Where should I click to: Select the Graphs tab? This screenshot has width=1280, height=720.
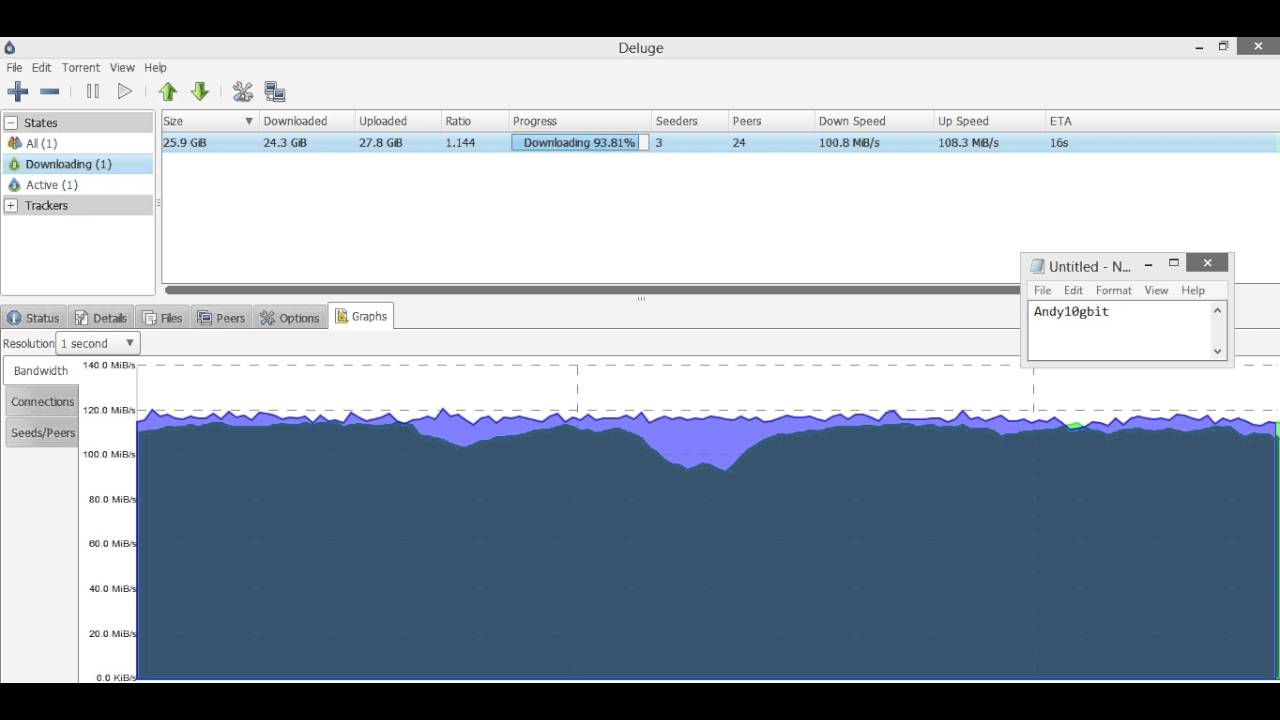coord(361,316)
